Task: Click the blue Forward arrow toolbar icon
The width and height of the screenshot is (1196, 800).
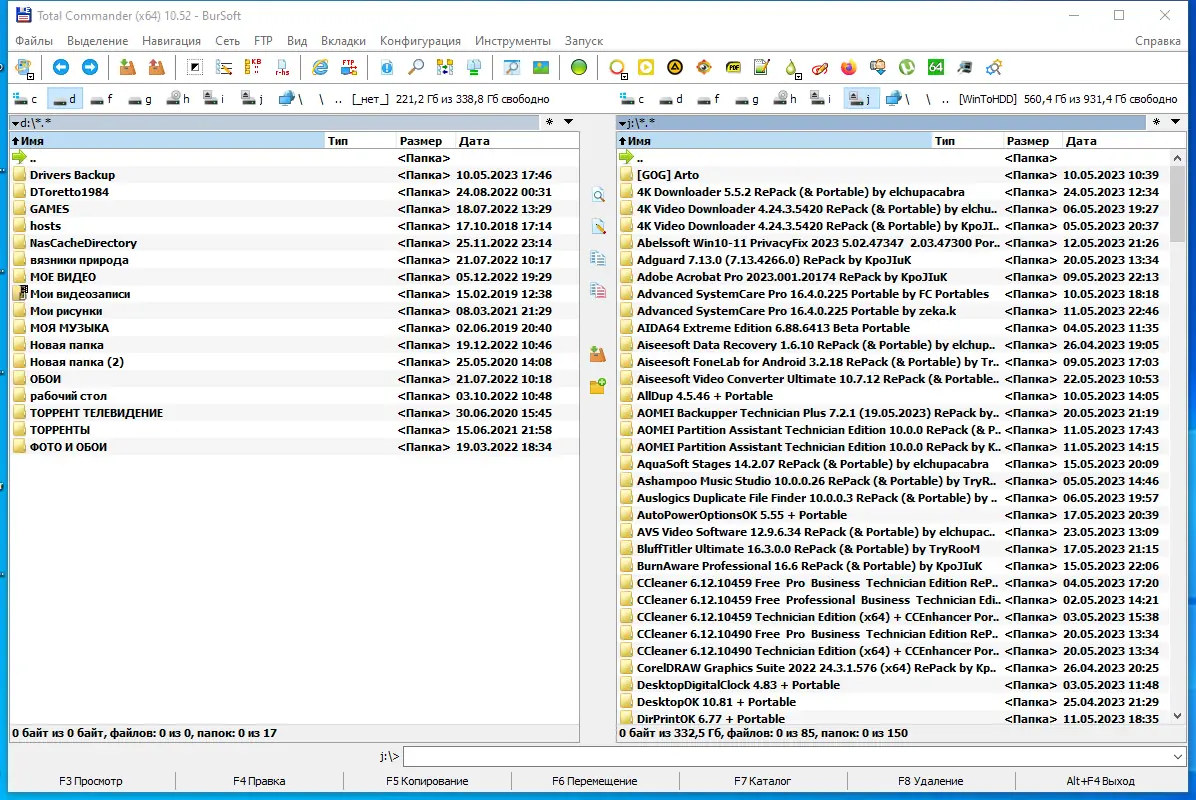Action: click(x=90, y=67)
